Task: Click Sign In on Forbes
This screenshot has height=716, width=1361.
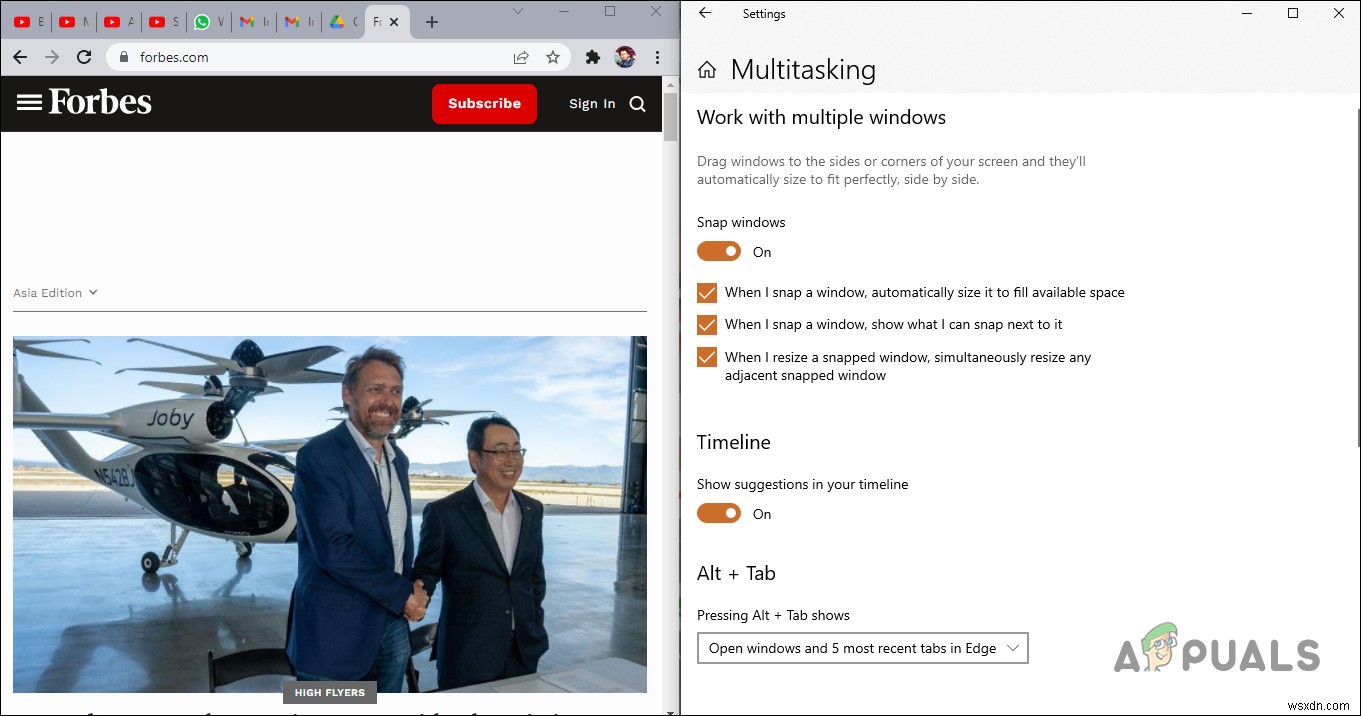Action: click(592, 104)
